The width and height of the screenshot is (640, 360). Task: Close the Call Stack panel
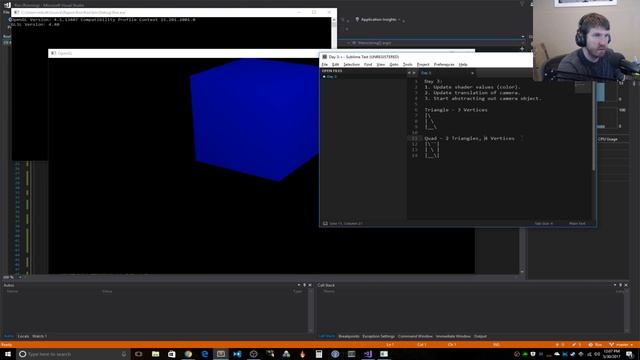(626, 285)
